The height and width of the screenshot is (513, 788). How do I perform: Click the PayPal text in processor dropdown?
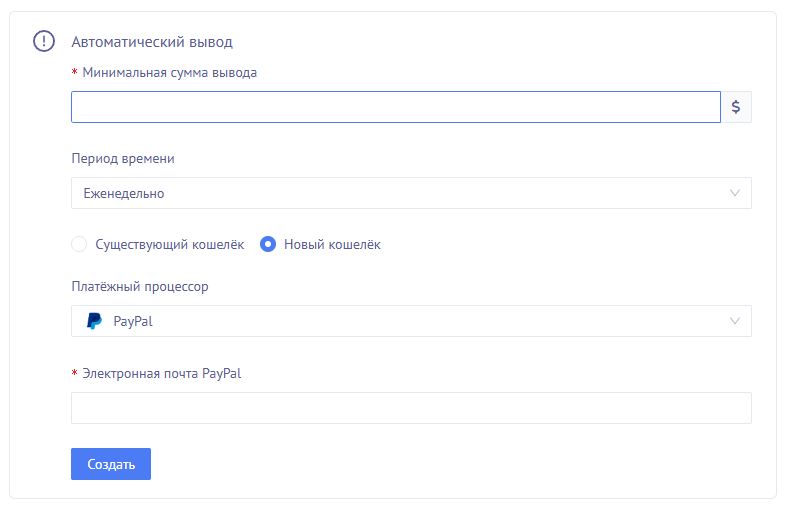click(133, 321)
